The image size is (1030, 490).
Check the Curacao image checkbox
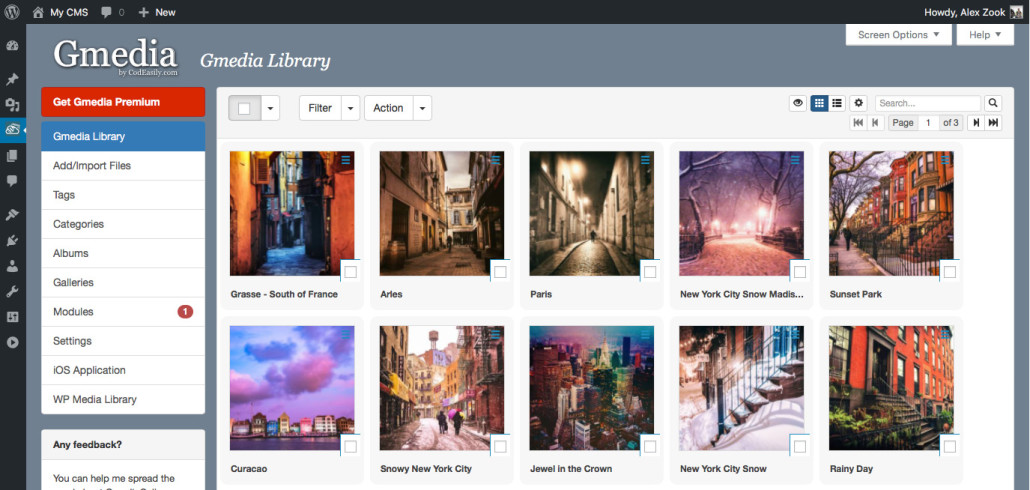350,447
